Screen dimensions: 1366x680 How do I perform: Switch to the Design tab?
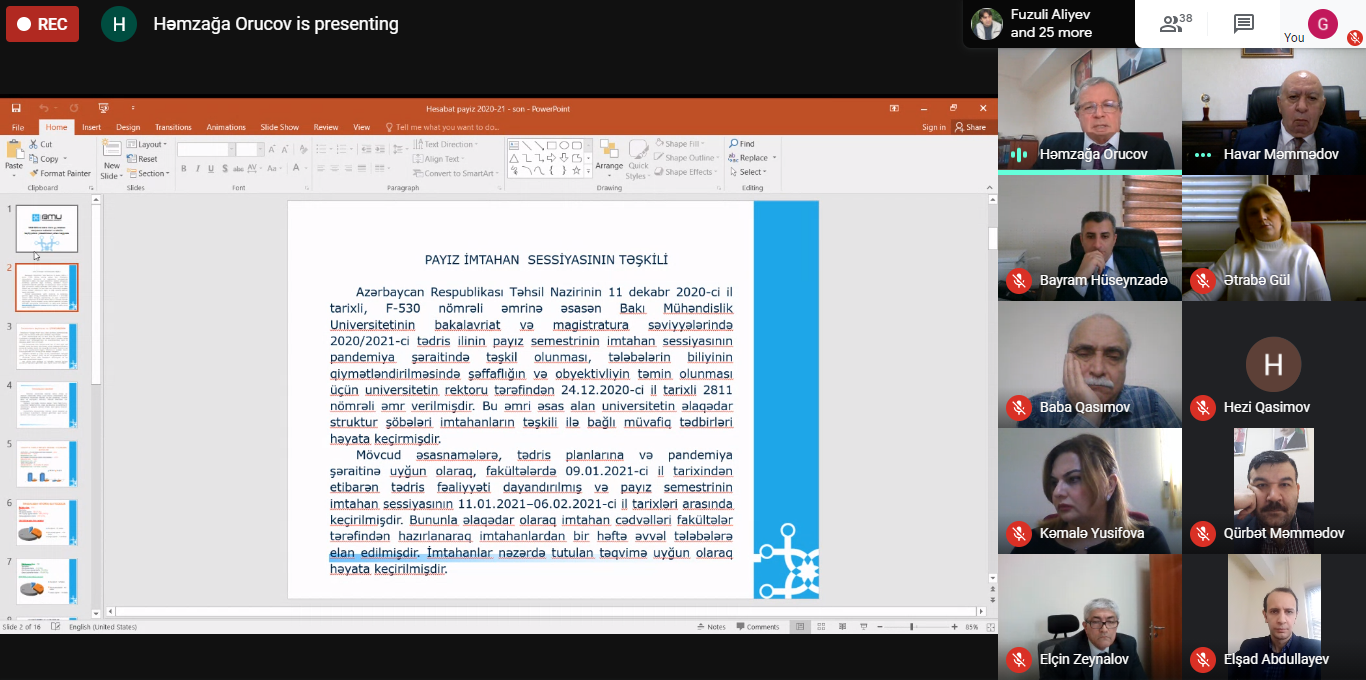[x=128, y=127]
